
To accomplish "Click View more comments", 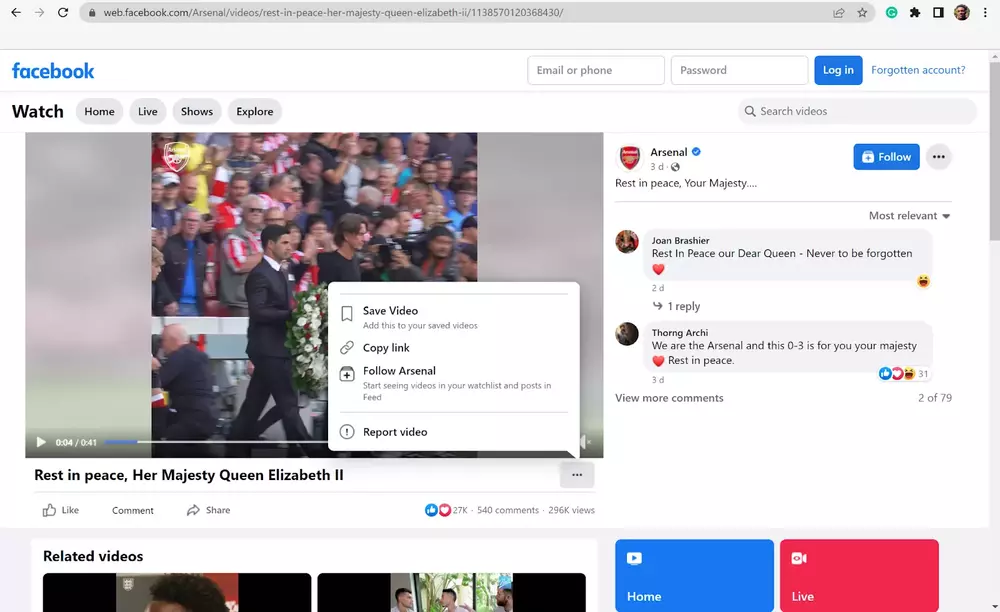I will (x=669, y=398).
